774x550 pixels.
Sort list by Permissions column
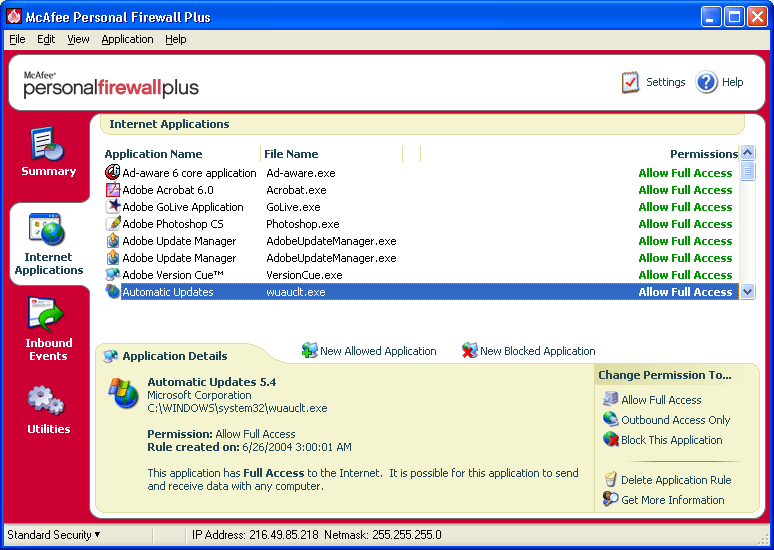pos(704,154)
